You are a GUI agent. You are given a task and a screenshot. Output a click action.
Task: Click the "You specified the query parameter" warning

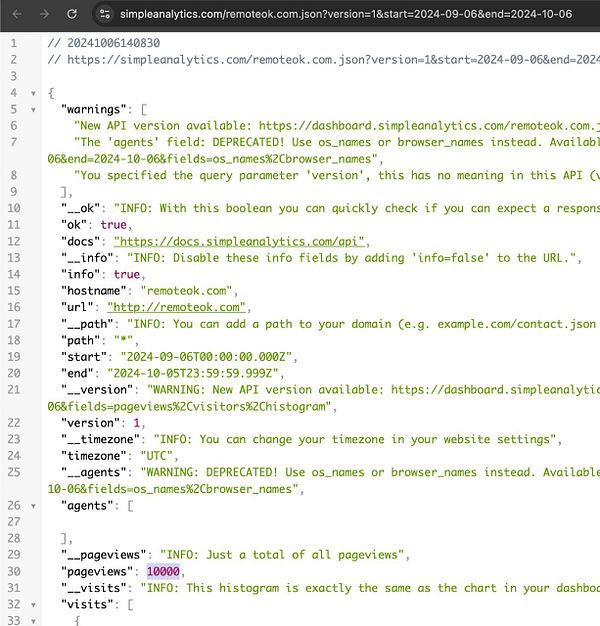click(x=337, y=175)
